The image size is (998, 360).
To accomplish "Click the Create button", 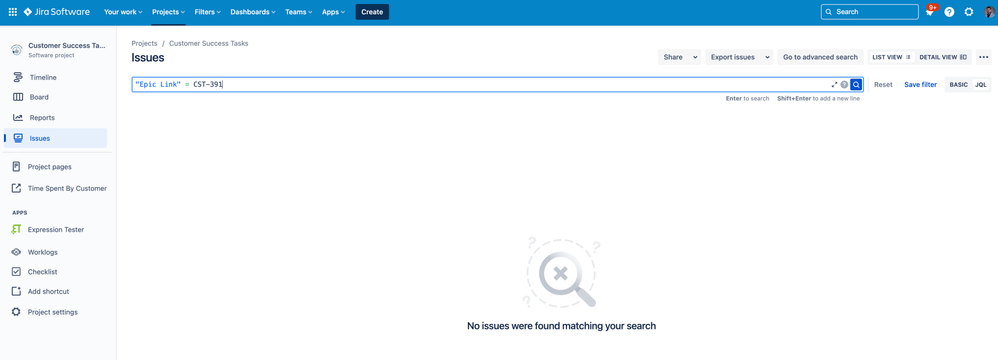I will 372,12.
